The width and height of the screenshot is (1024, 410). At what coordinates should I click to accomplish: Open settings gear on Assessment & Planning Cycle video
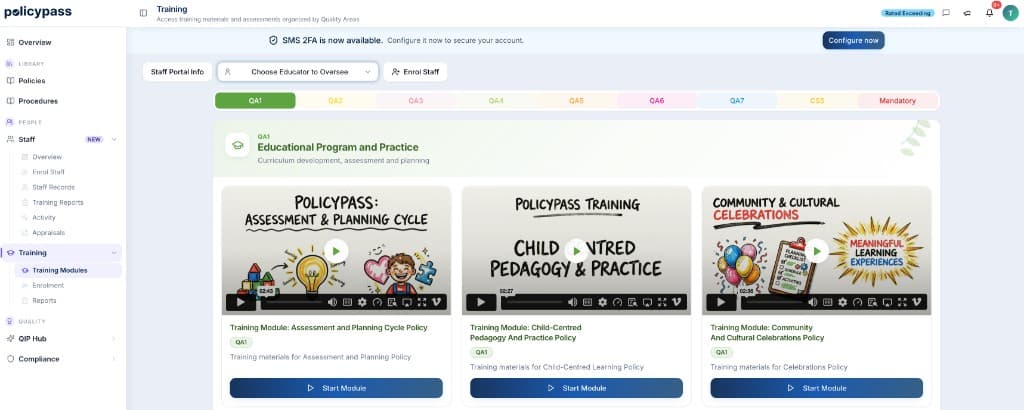[x=362, y=302]
